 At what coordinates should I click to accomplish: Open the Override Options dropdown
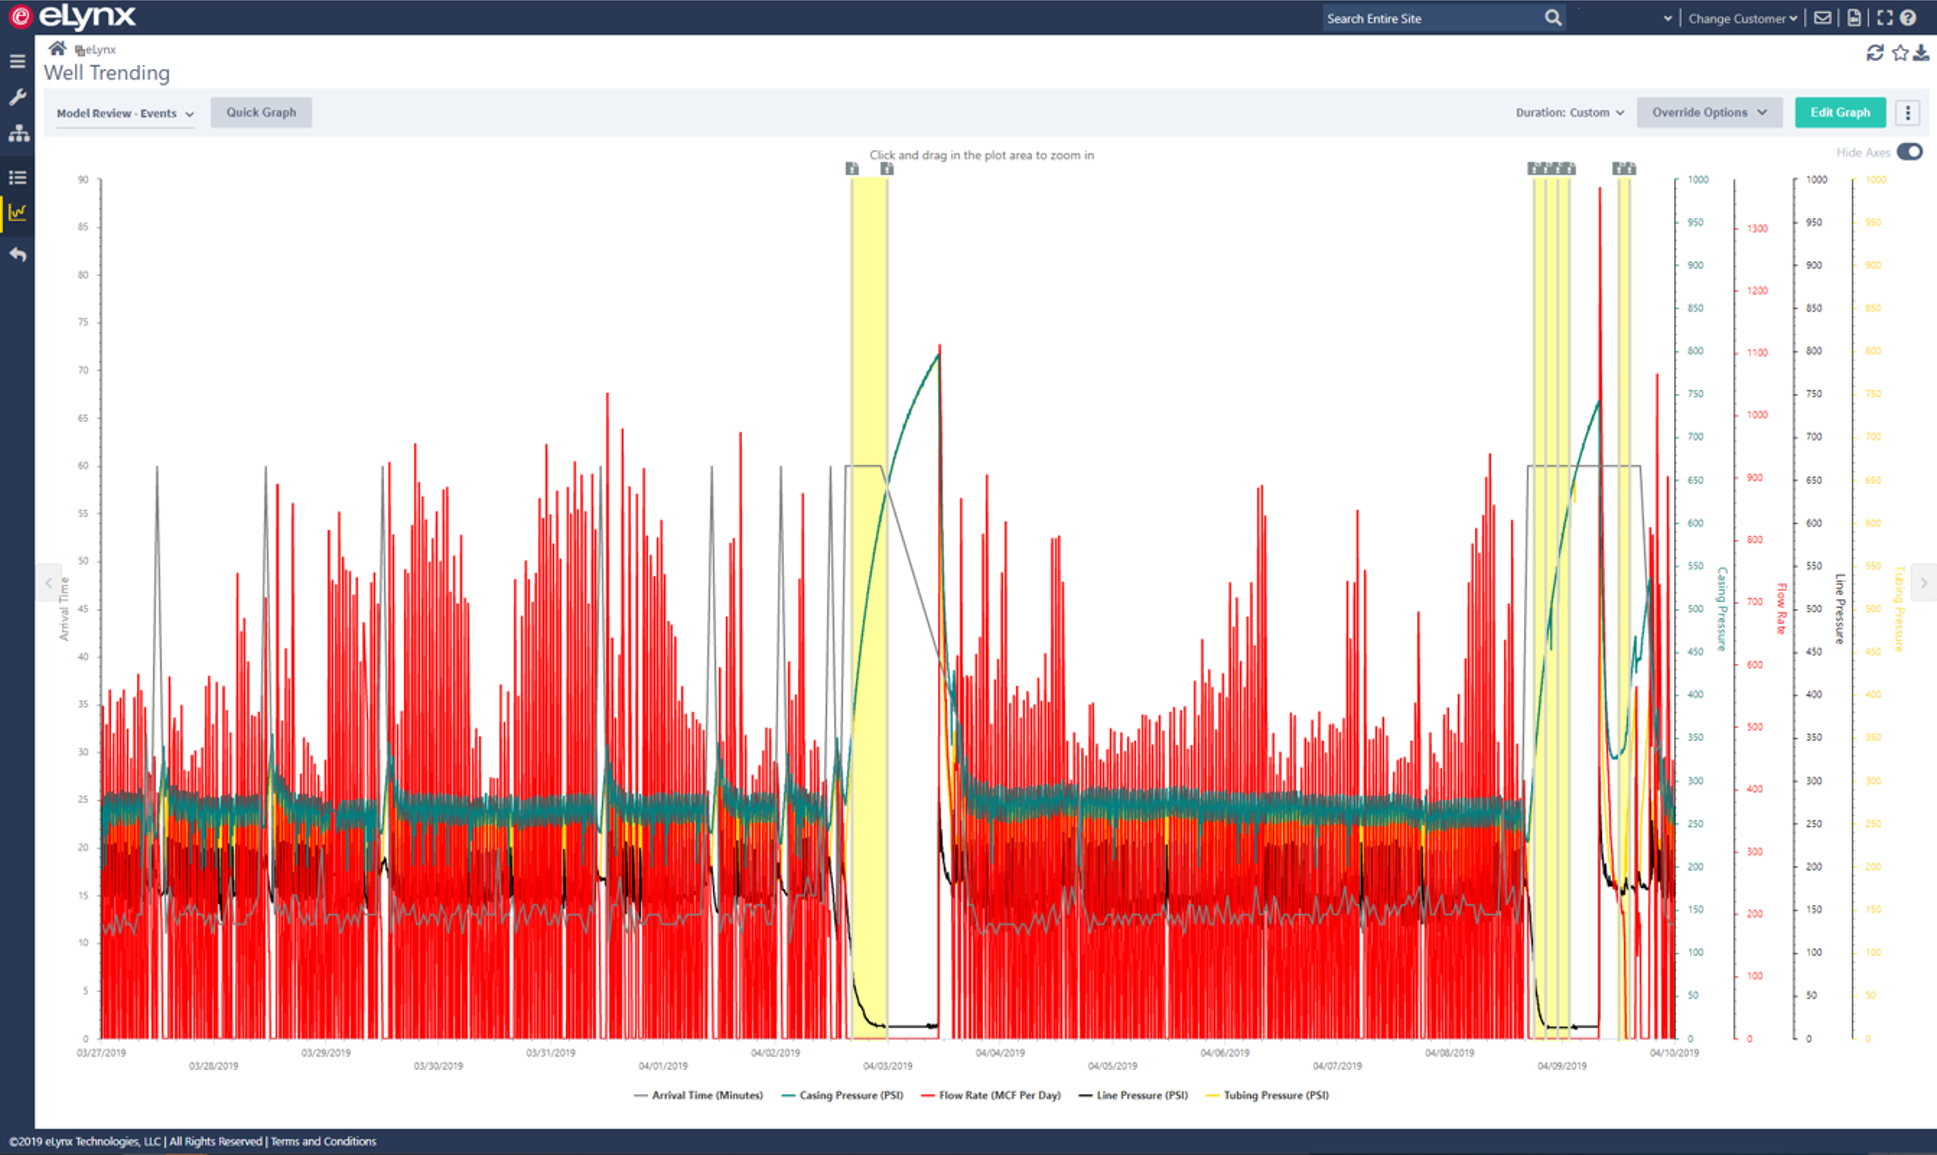(1709, 112)
